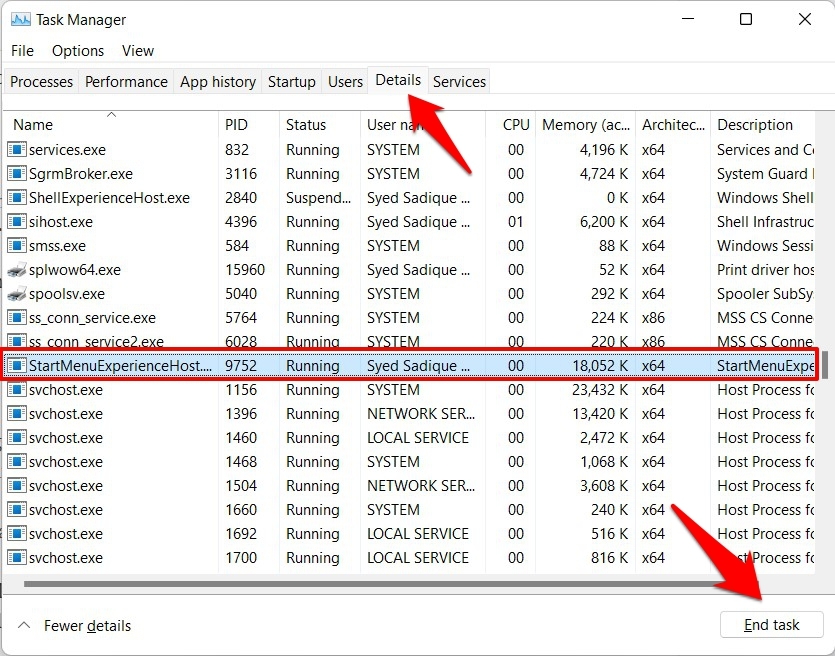Click the 'Print driver hos' description

coord(765,269)
